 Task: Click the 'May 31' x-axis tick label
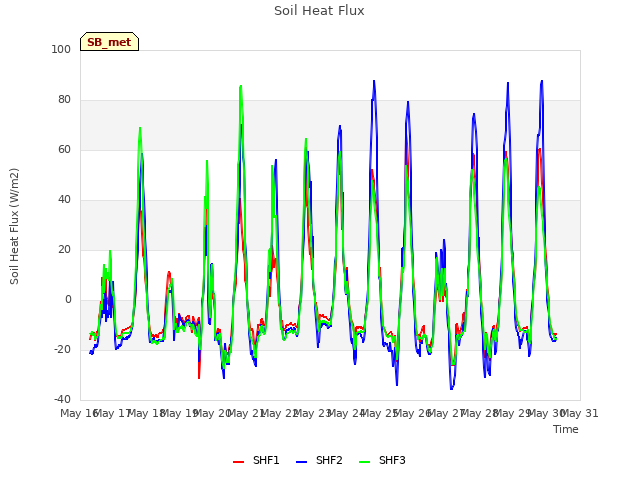(x=580, y=413)
